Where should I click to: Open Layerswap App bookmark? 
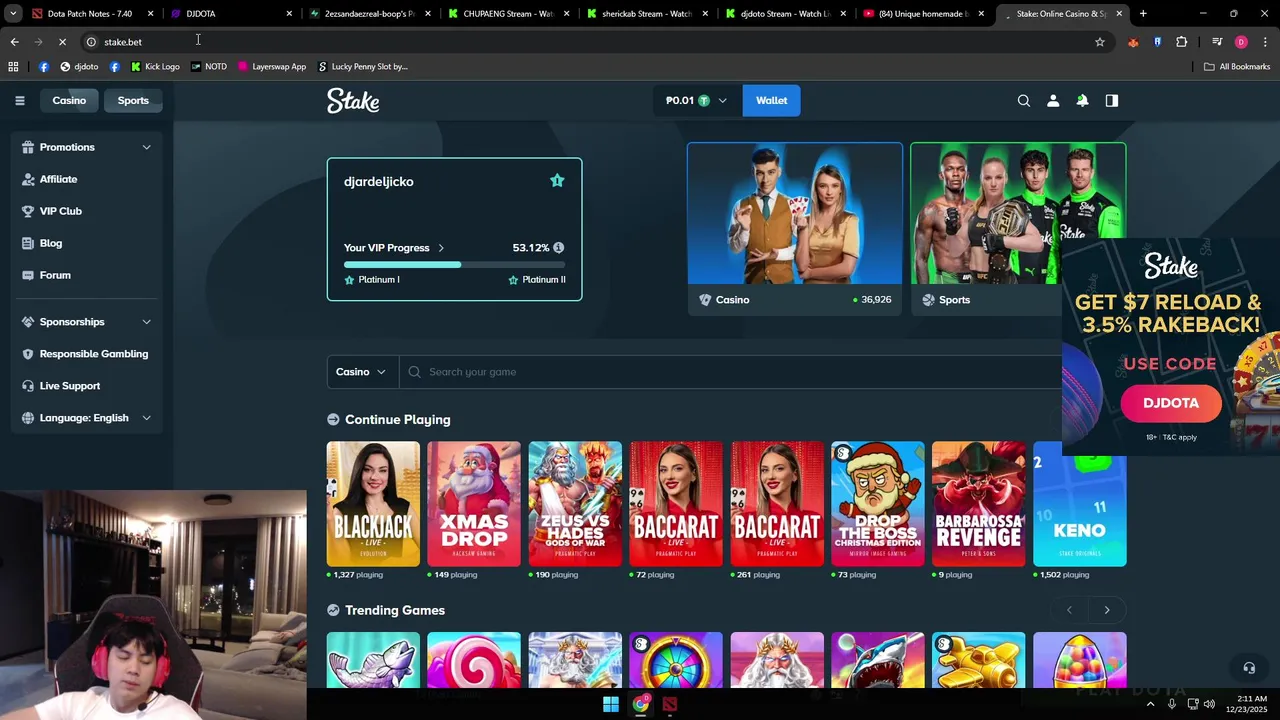(271, 67)
